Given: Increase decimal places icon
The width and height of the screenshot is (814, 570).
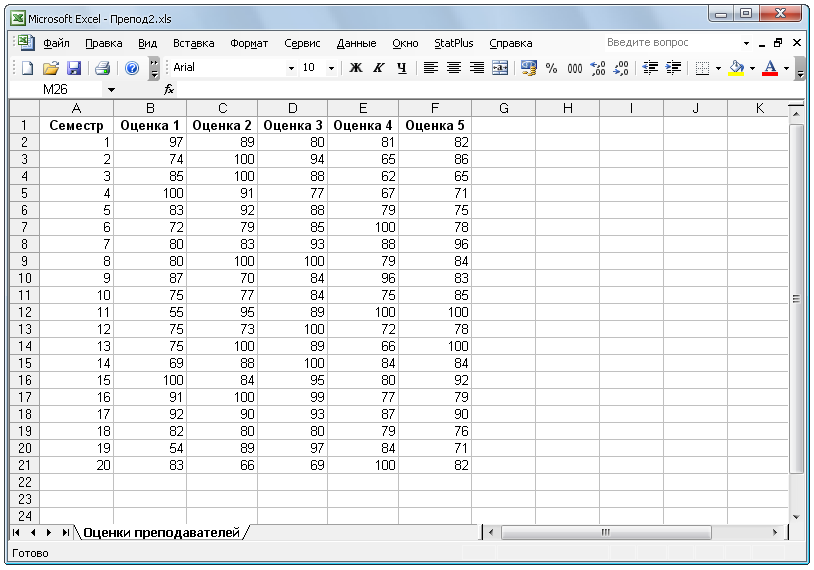Looking at the screenshot, I should click(x=598, y=68).
